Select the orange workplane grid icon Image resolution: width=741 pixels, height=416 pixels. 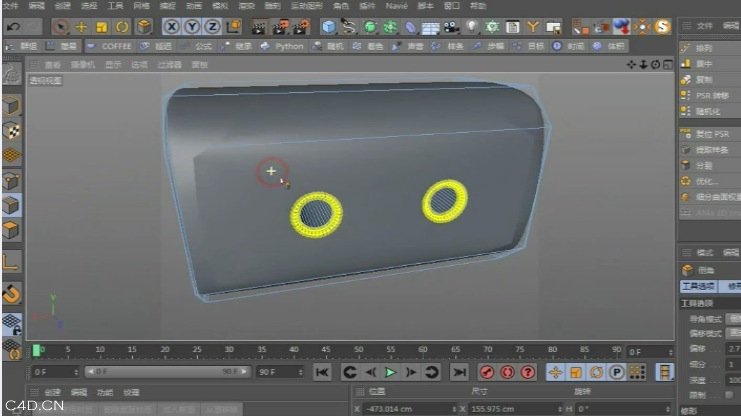click(11, 155)
